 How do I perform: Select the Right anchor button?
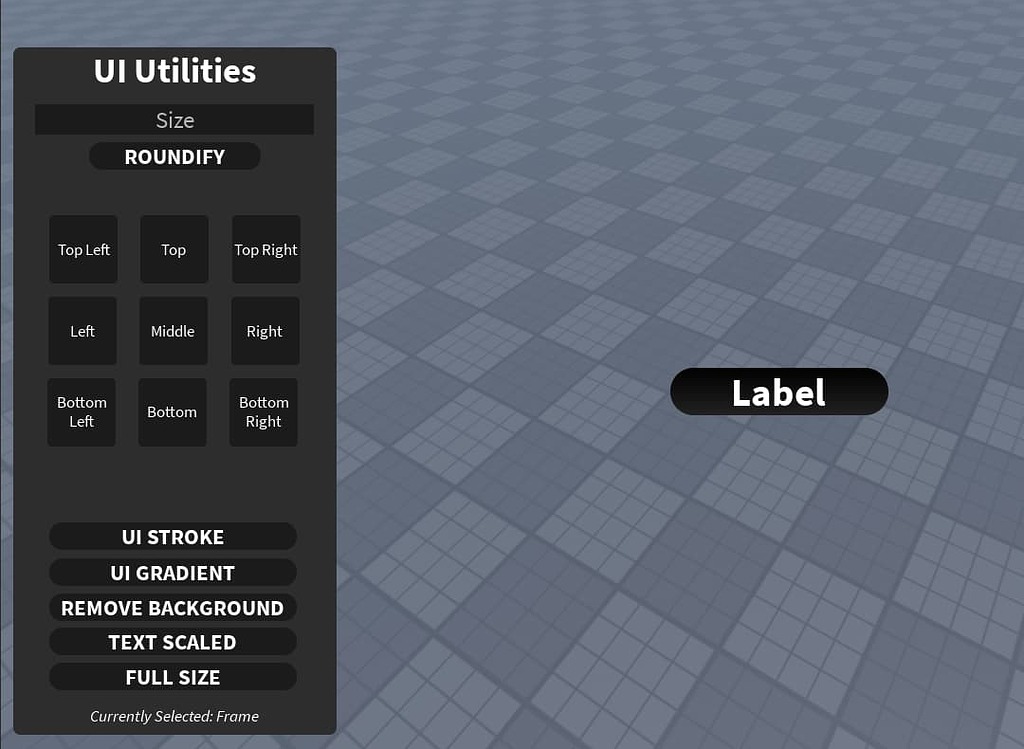pos(264,331)
